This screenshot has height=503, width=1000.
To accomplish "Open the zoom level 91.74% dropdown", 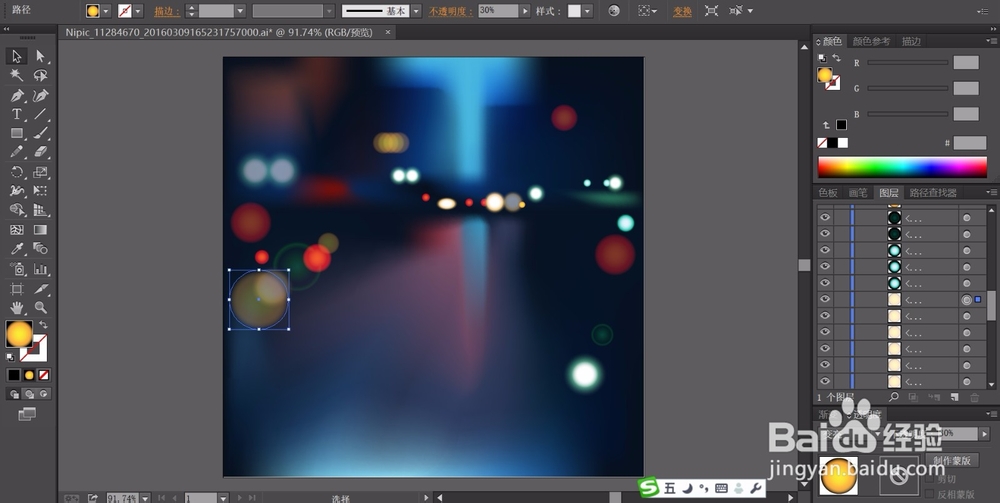I will point(145,498).
